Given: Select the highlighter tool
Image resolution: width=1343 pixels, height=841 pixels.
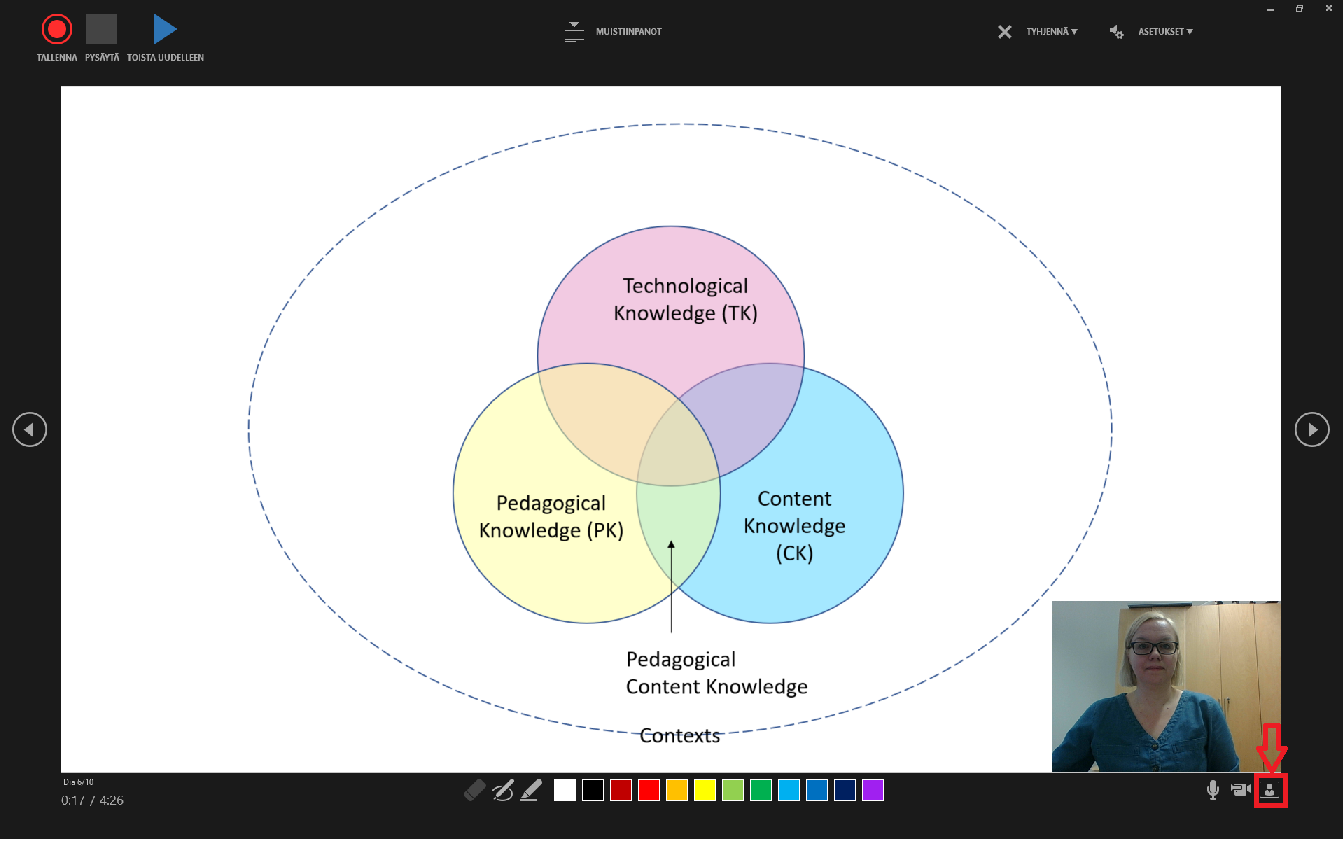Looking at the screenshot, I should click(x=531, y=790).
